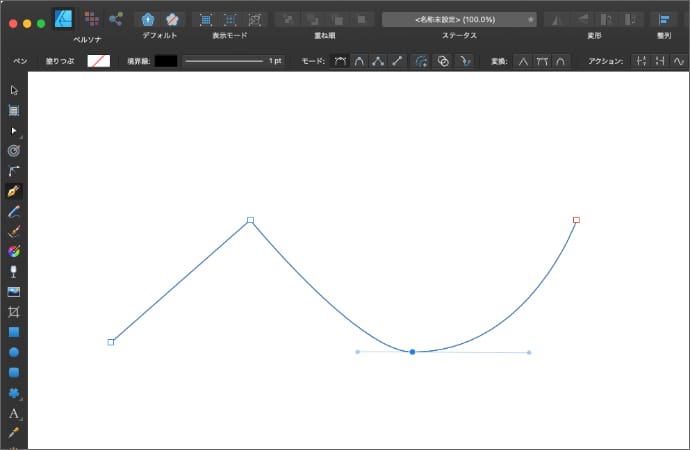The image size is (690, 450).
Task: Pick the Pencil tool
Action: point(14,211)
